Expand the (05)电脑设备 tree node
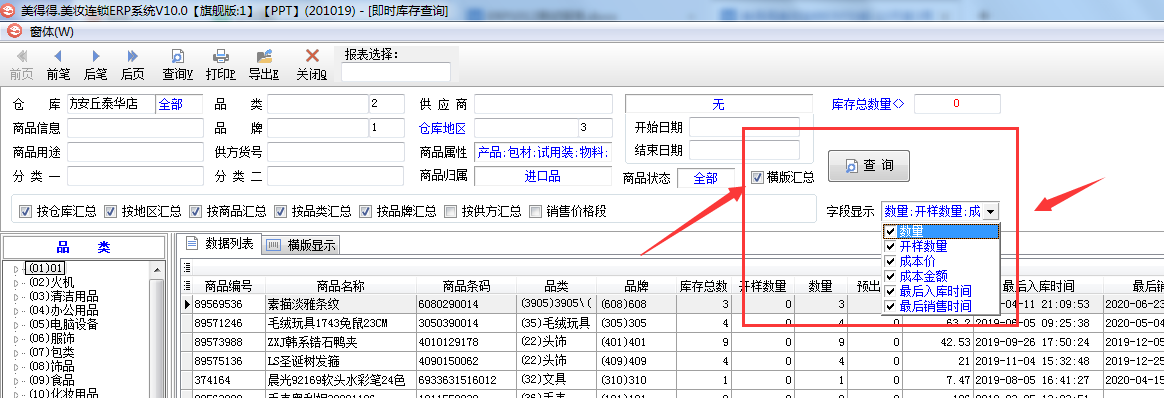The image size is (1164, 398). click(x=17, y=324)
